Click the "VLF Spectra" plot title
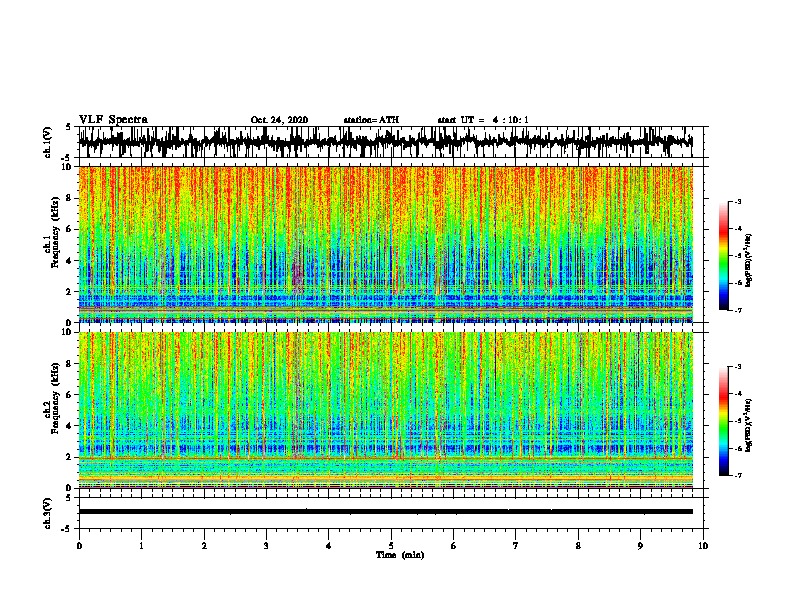792x612 pixels. click(x=113, y=120)
